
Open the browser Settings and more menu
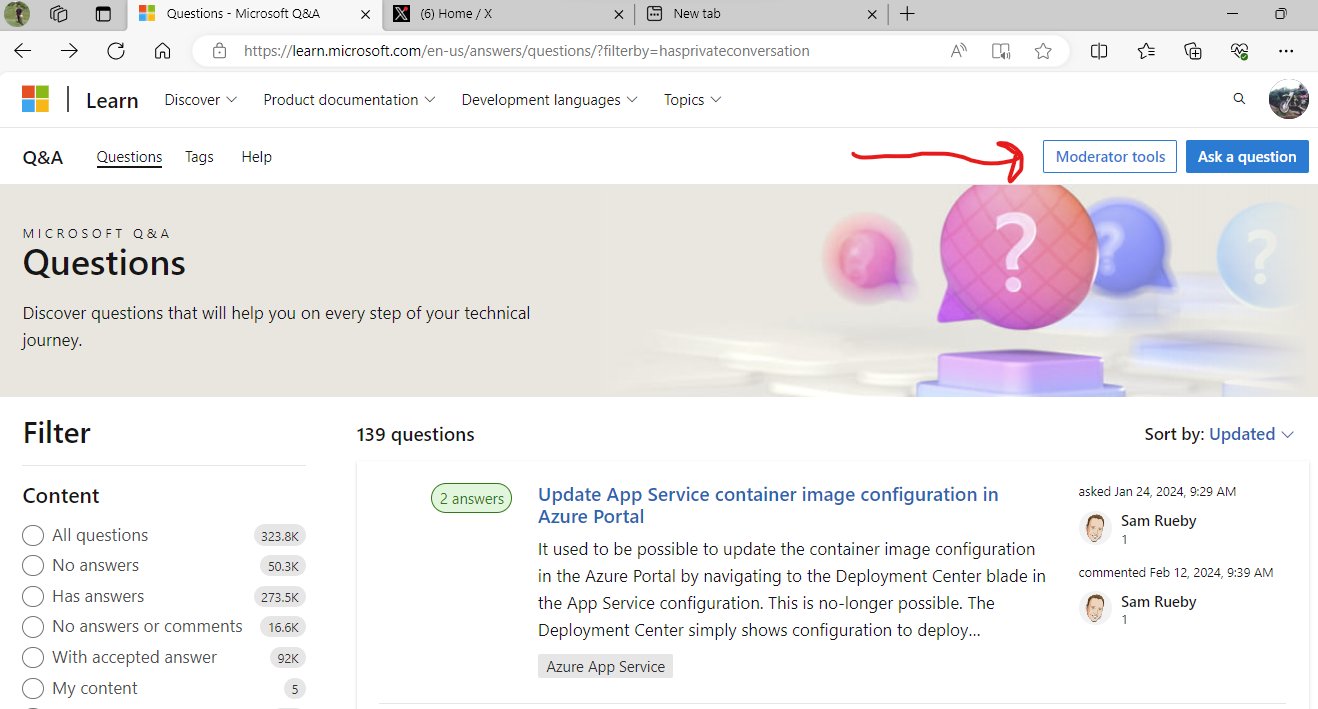coord(1287,51)
